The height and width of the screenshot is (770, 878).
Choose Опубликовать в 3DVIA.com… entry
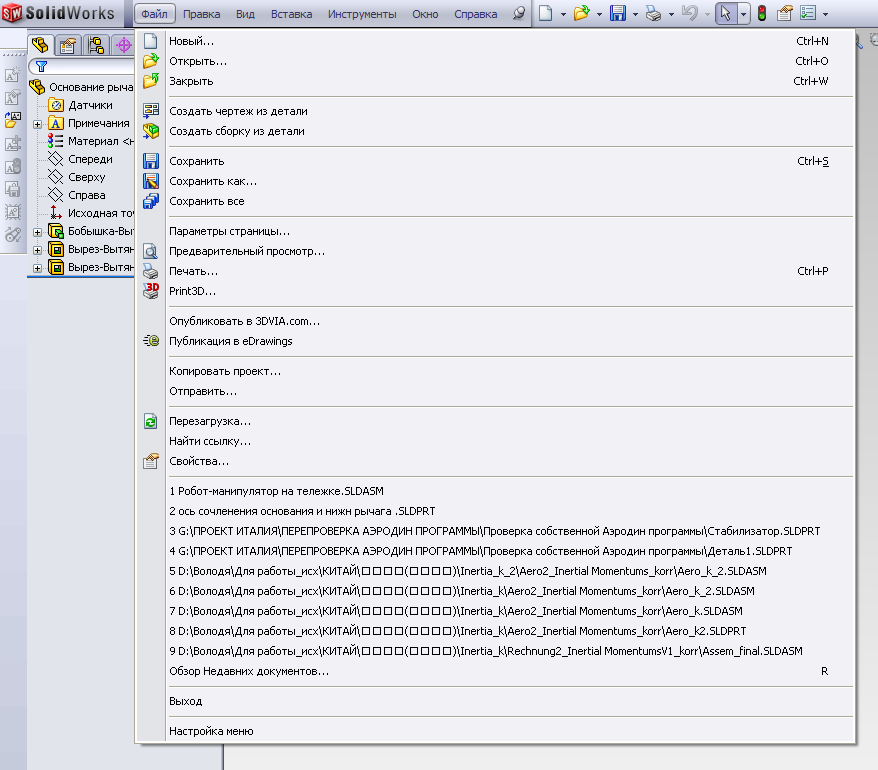click(x=494, y=321)
